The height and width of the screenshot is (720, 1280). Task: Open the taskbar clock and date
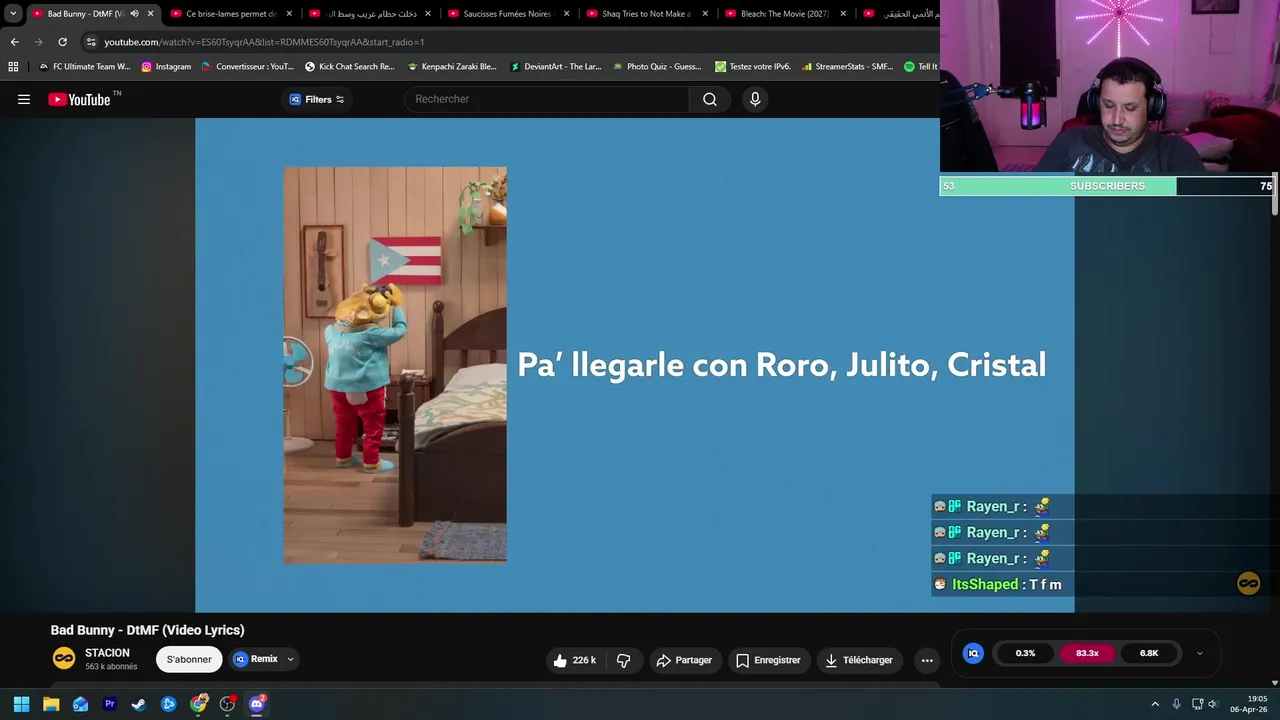pos(1250,704)
